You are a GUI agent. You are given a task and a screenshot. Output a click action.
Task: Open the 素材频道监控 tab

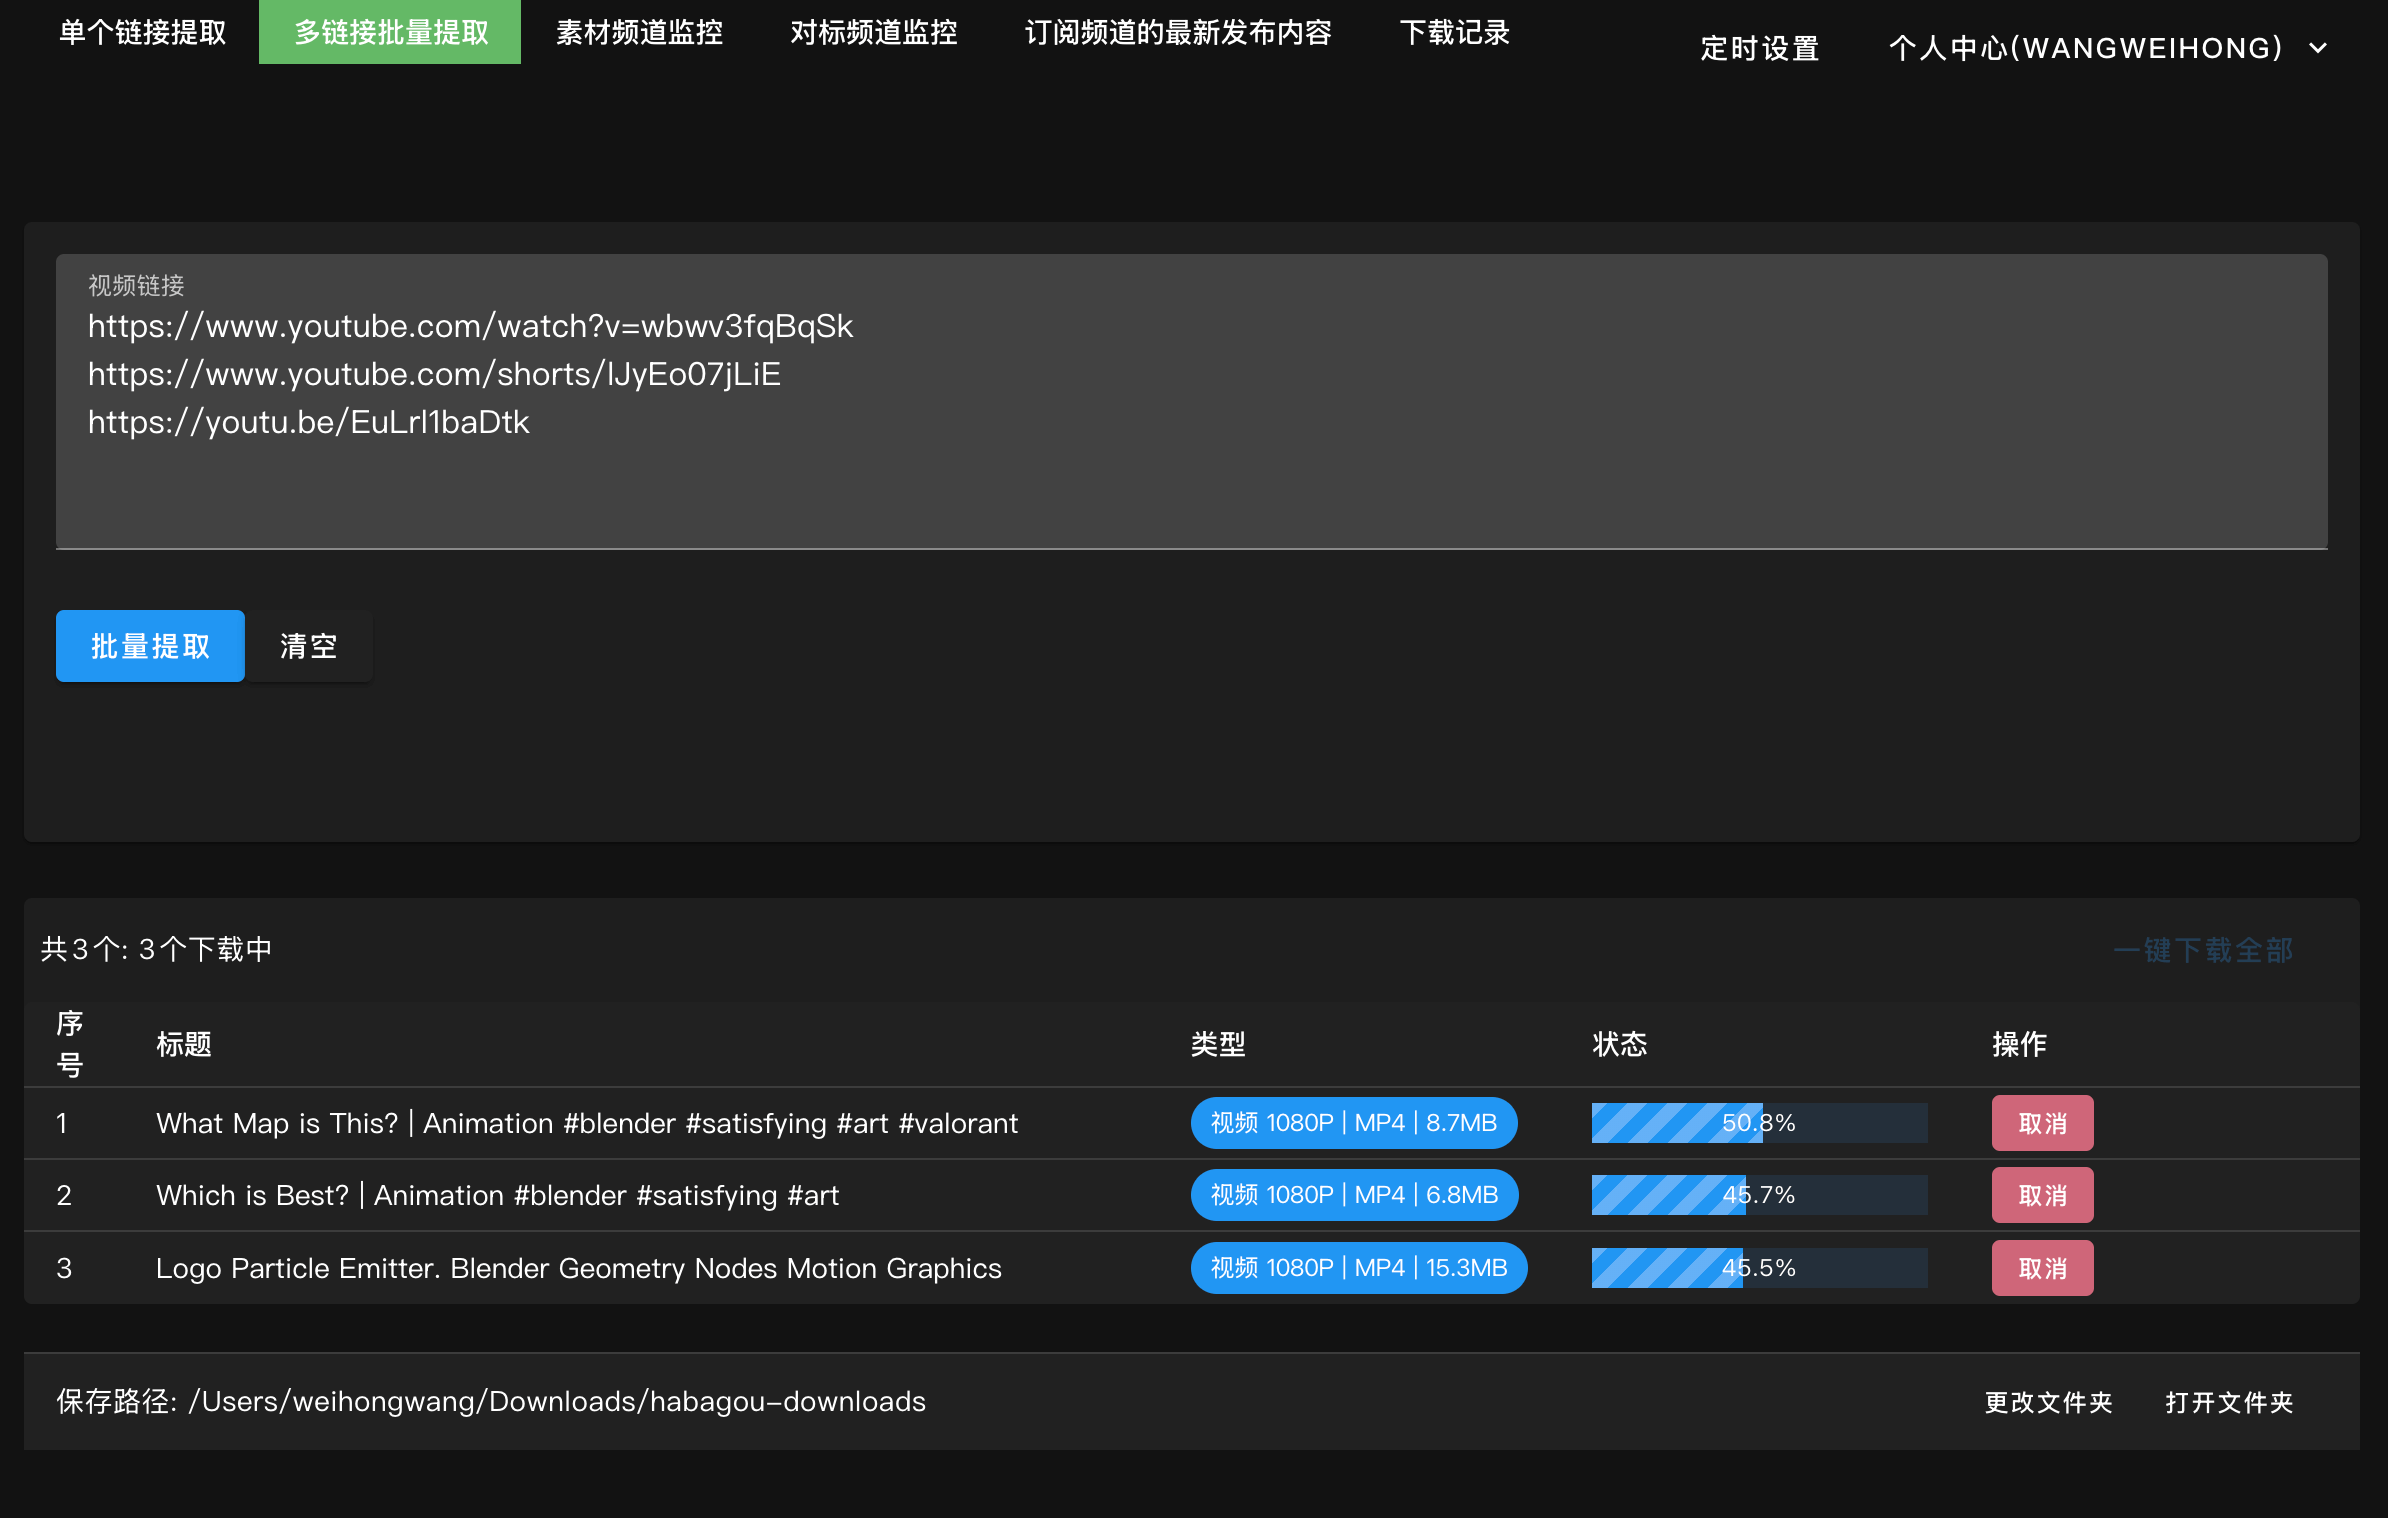click(639, 32)
